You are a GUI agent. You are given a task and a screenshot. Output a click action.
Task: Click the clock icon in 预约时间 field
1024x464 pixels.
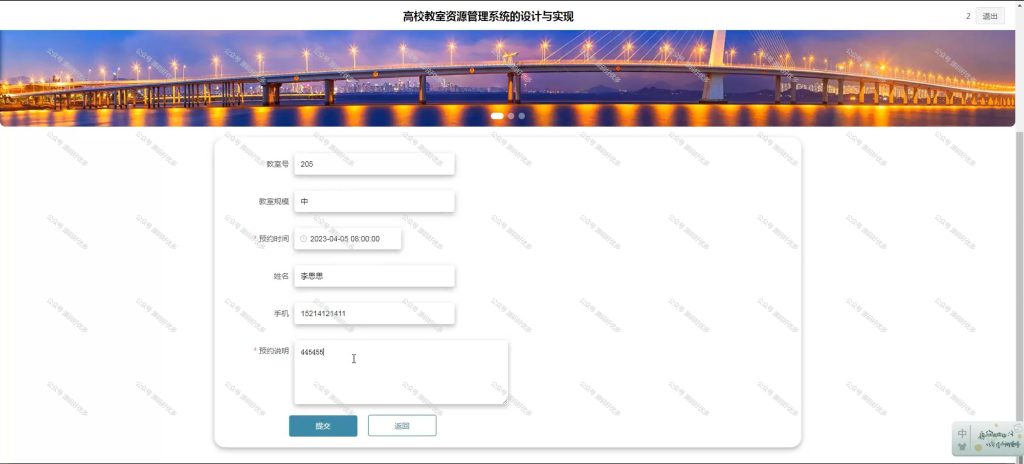point(303,239)
